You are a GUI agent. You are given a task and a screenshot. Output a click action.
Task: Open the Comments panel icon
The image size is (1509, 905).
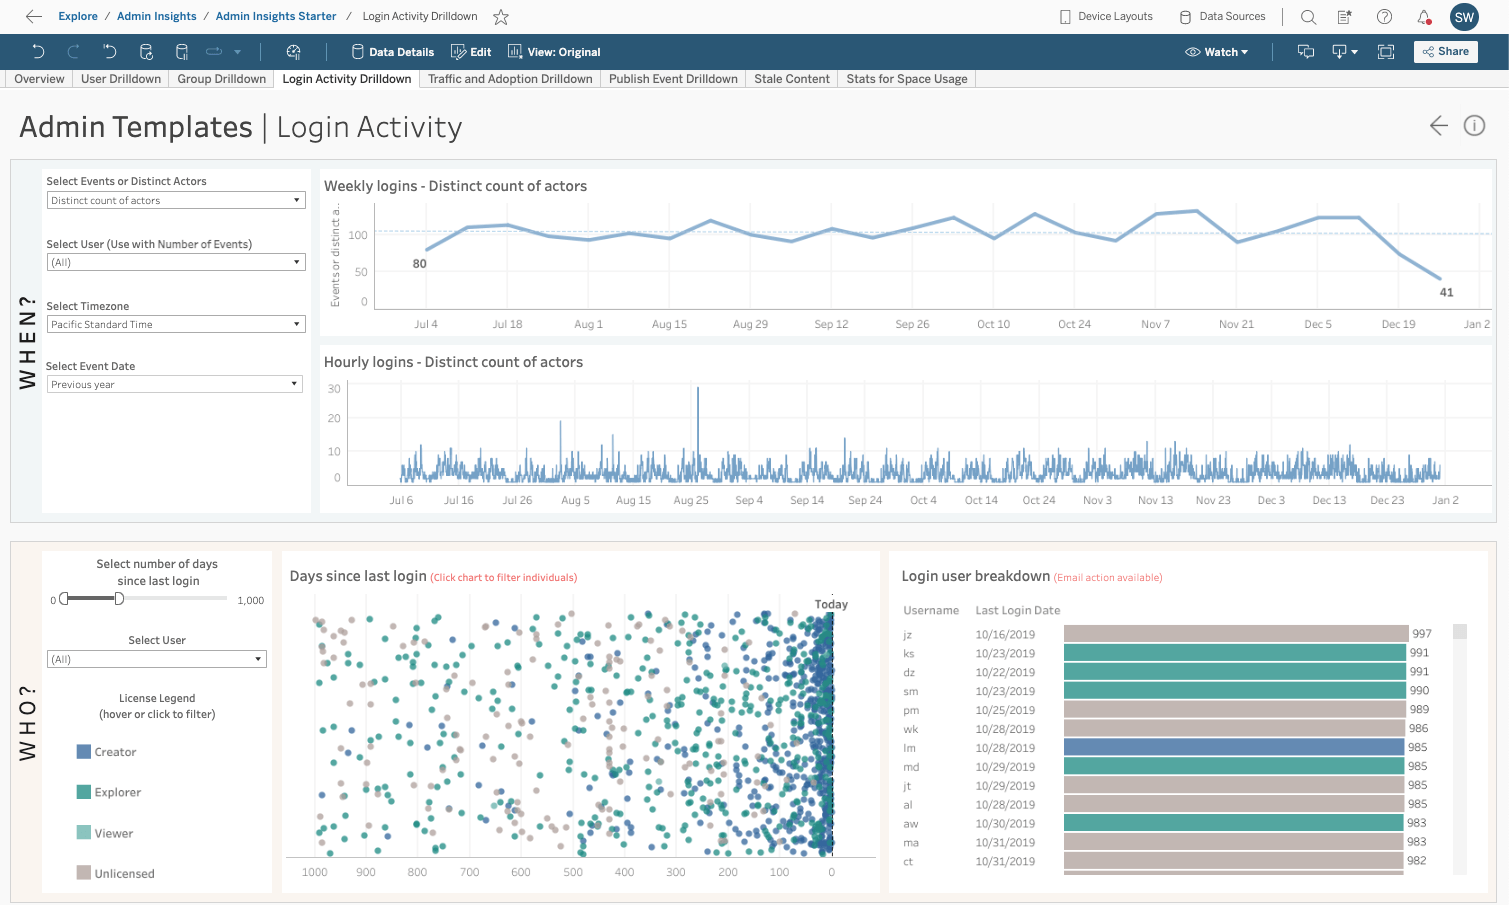tap(1306, 52)
